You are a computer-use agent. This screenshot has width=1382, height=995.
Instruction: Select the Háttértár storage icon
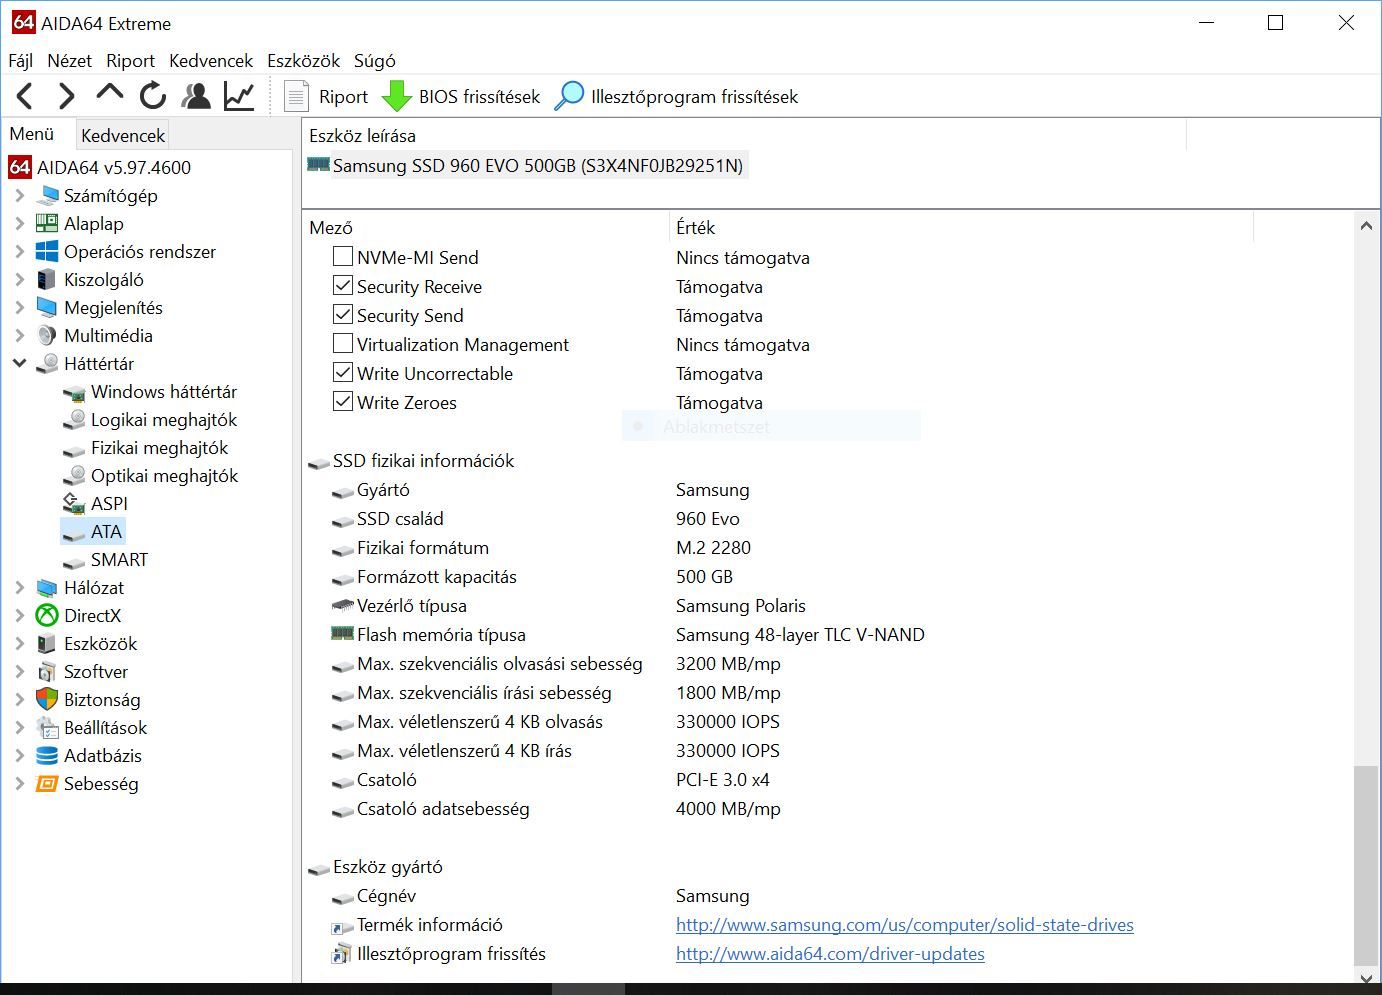point(47,363)
